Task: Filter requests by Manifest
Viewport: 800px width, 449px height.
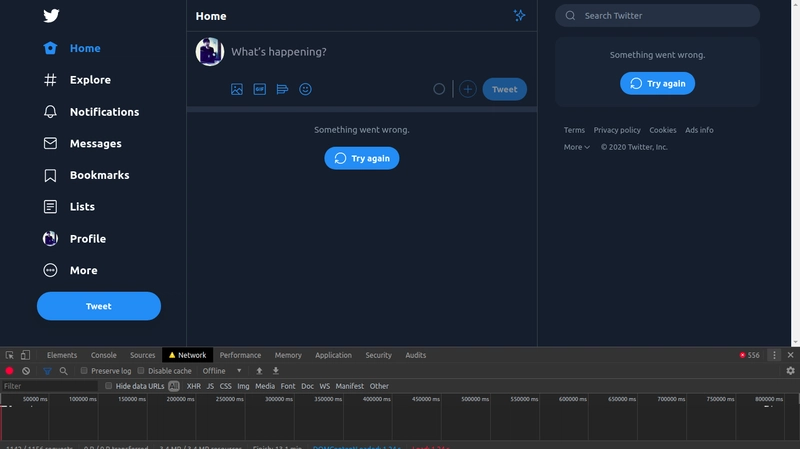Action: tap(349, 386)
